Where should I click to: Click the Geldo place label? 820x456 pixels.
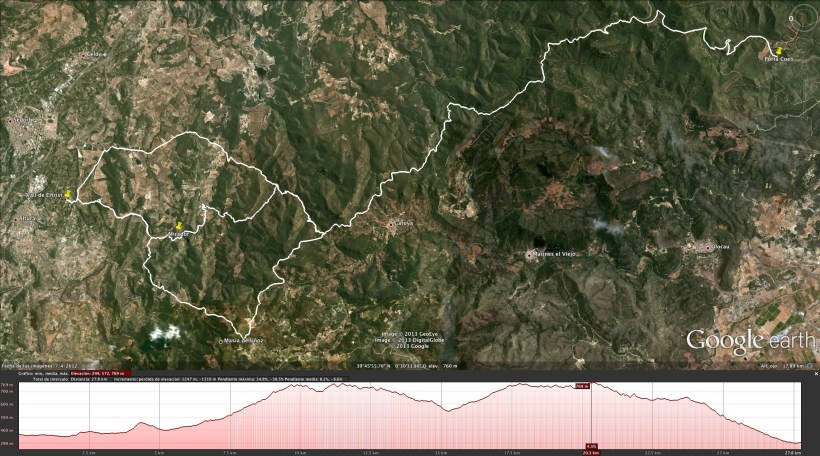94,54
